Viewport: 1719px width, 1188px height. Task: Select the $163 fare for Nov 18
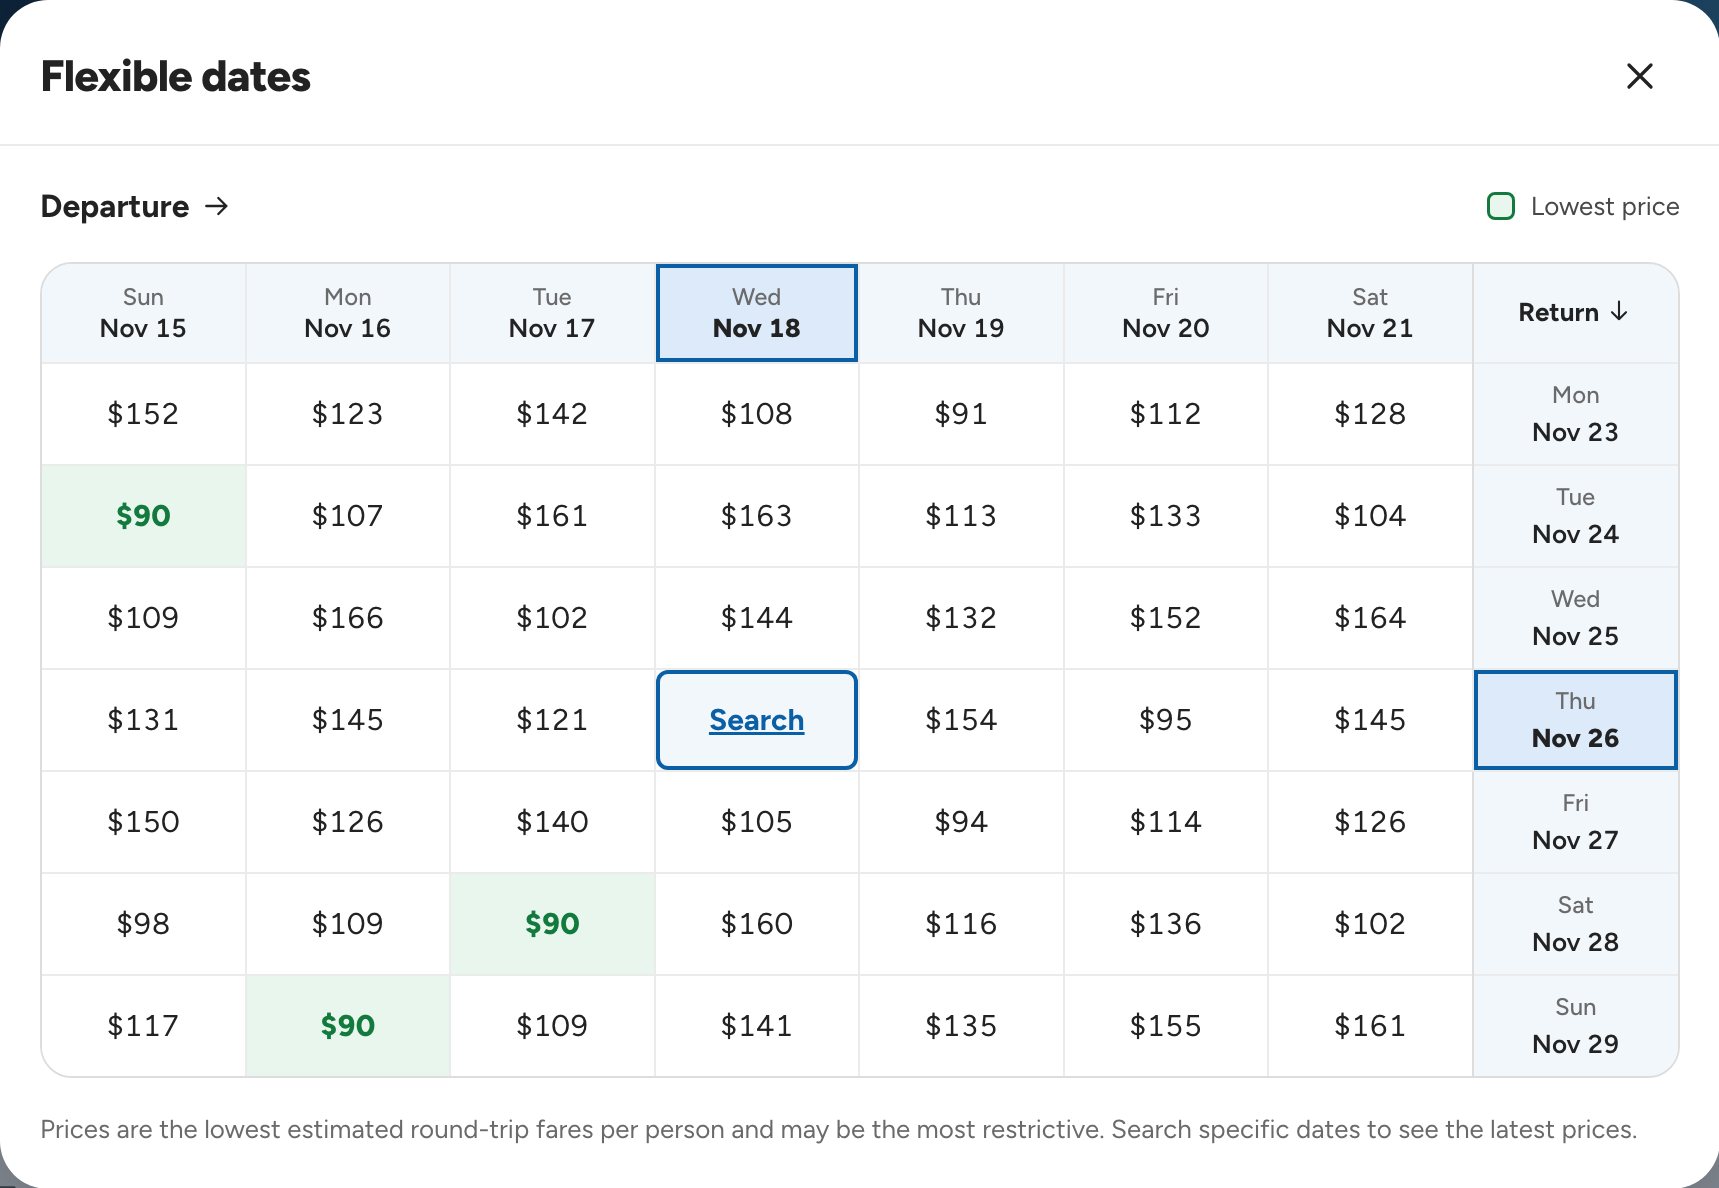pyautogui.click(x=757, y=516)
